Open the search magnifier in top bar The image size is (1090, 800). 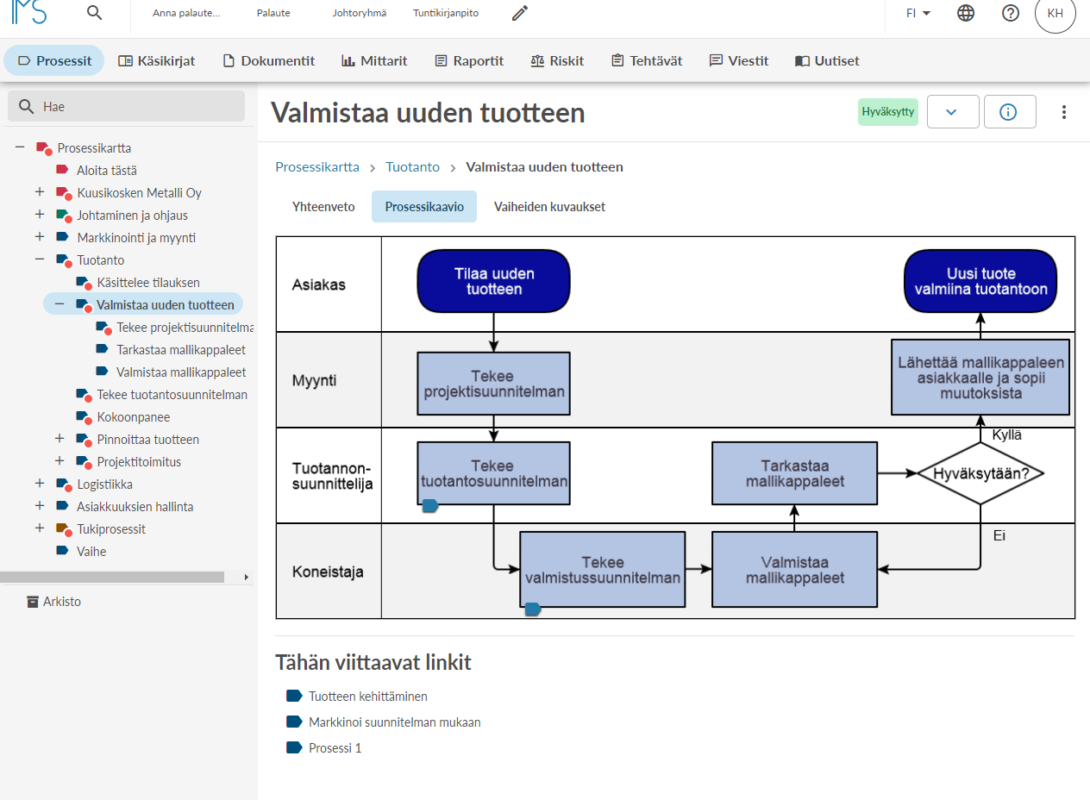tap(95, 13)
